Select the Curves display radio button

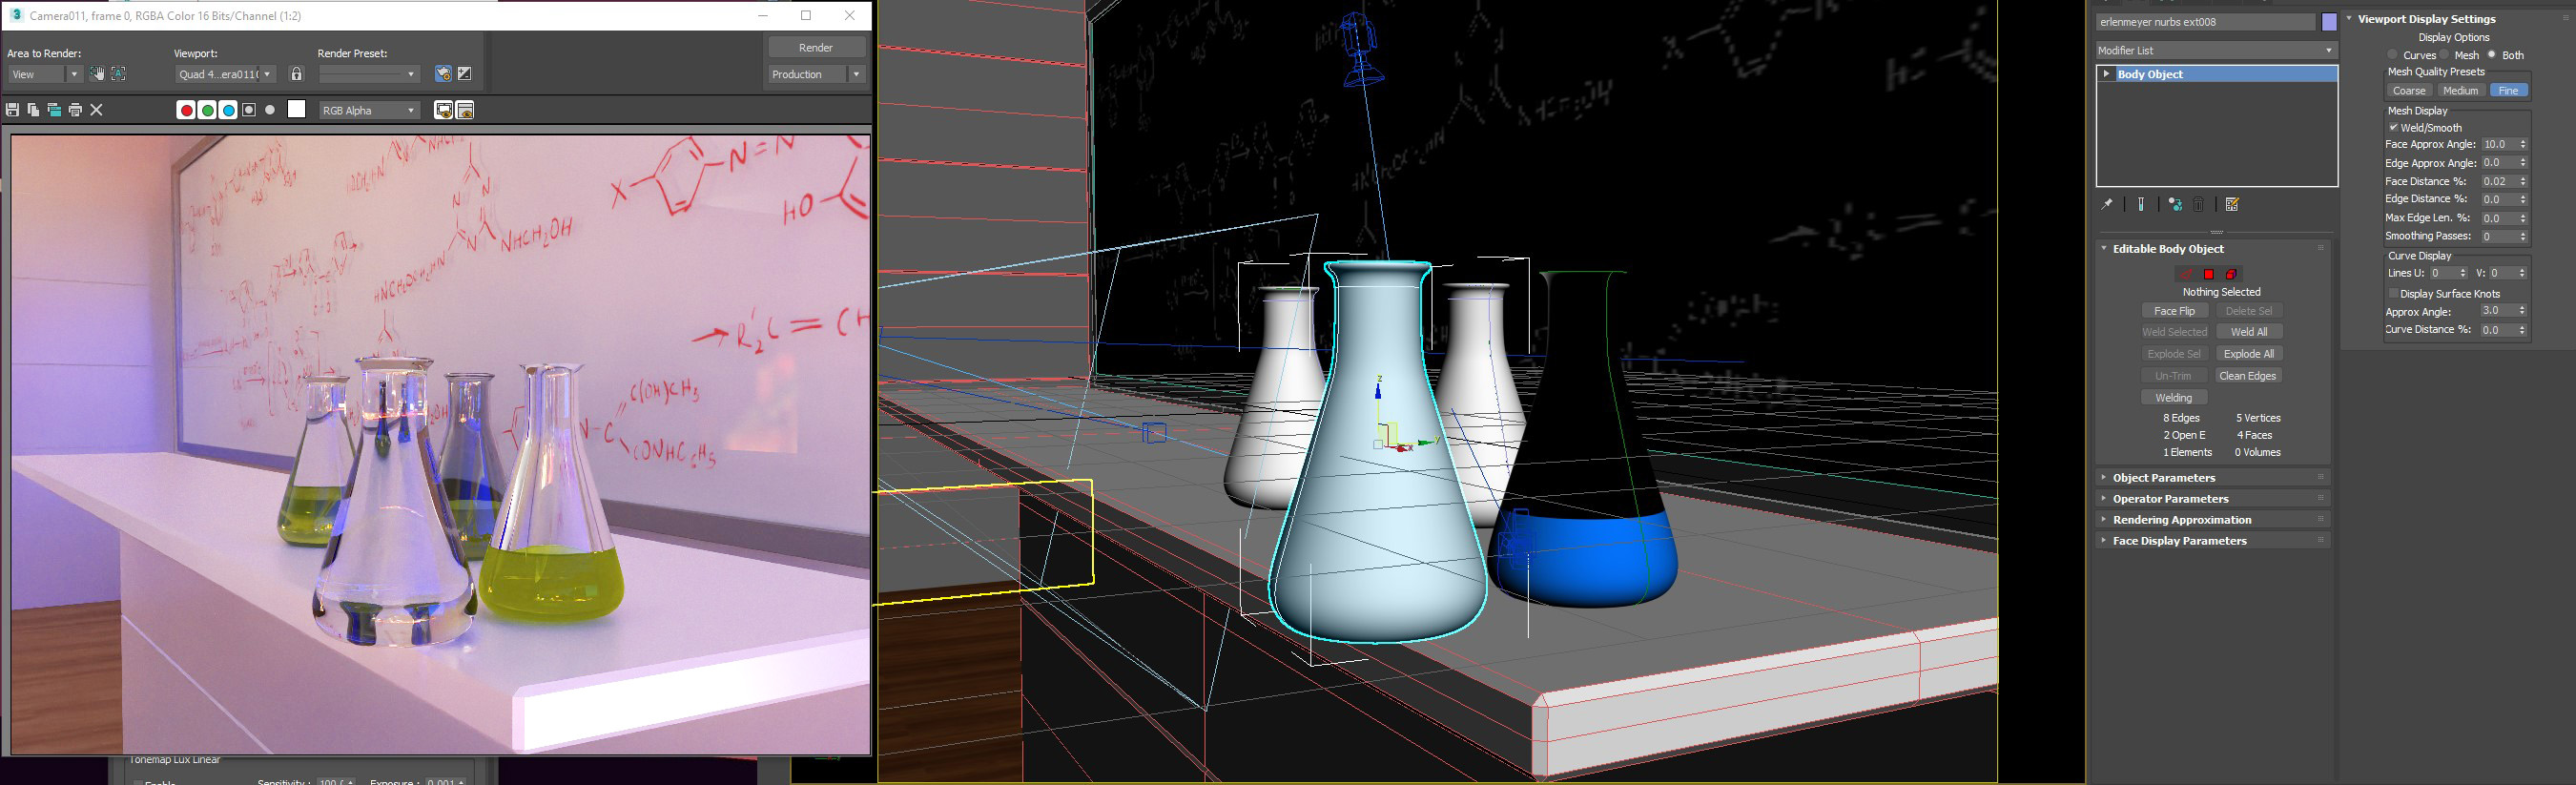pyautogui.click(x=2392, y=55)
